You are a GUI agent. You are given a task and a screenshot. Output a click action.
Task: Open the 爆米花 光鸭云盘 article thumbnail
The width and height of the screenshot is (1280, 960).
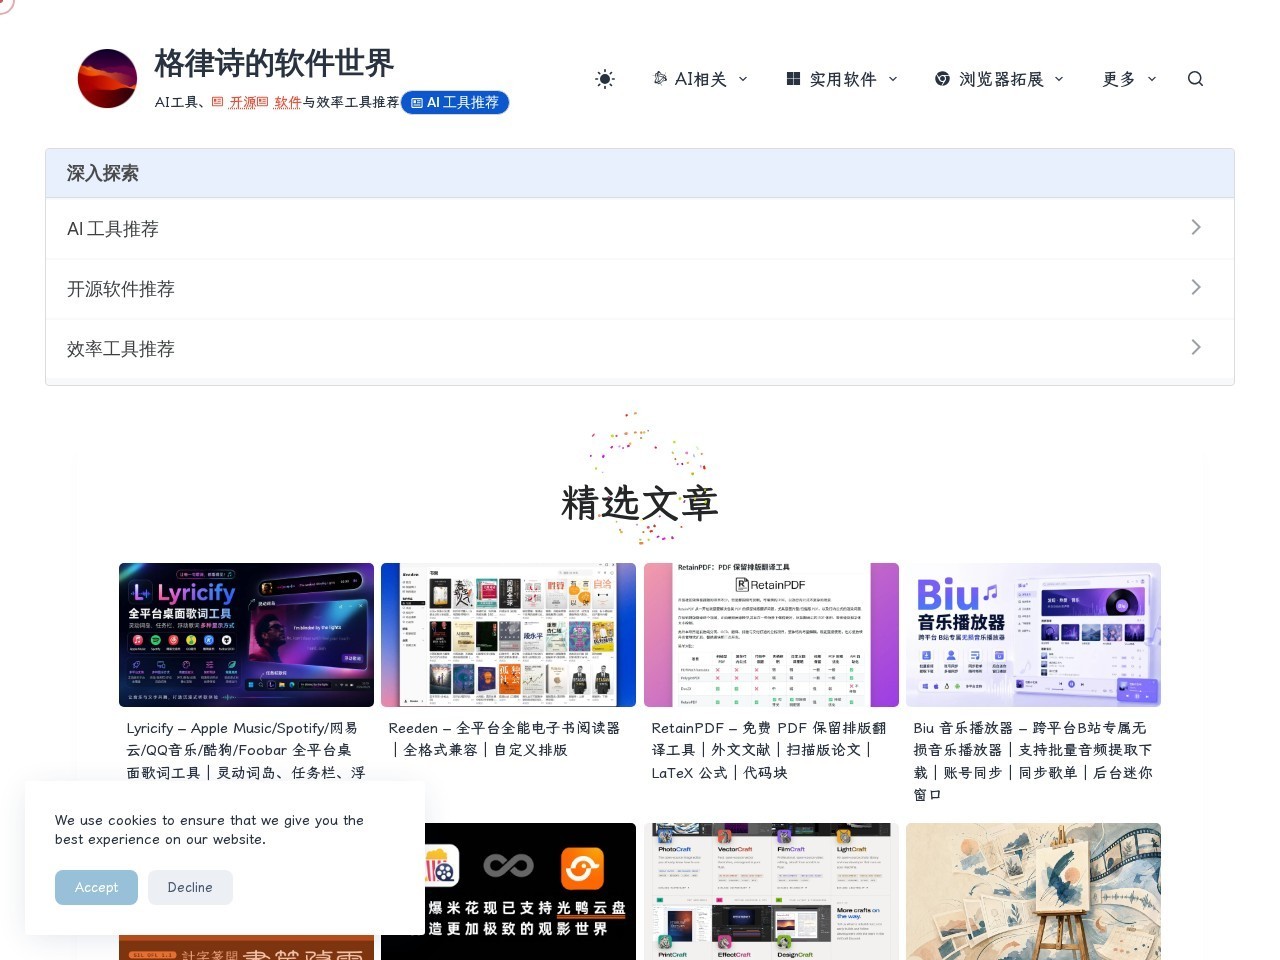[508, 891]
